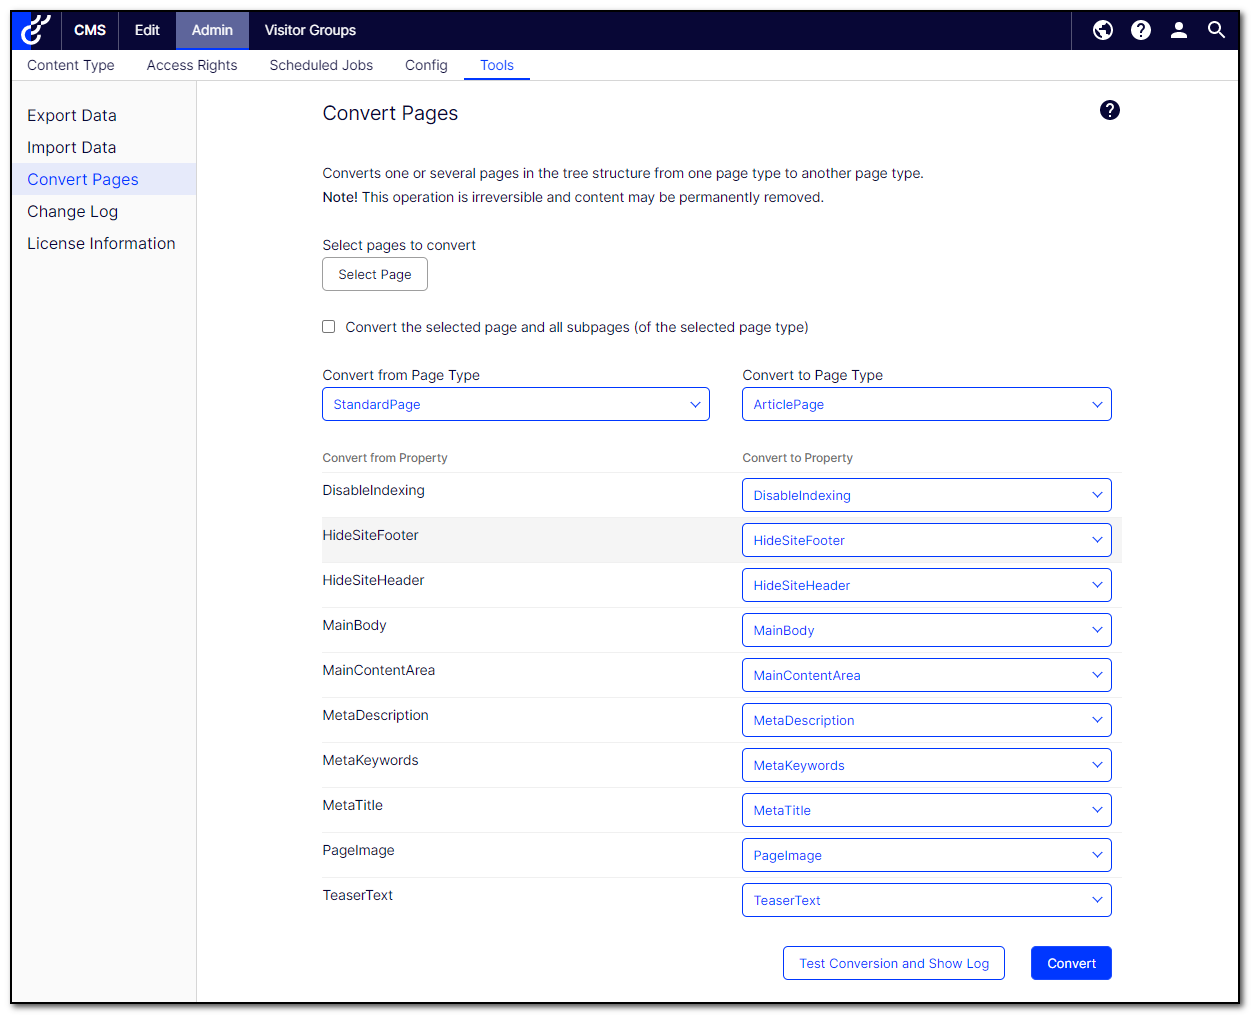Open the user profile menu
1251x1015 pixels.
click(x=1178, y=30)
